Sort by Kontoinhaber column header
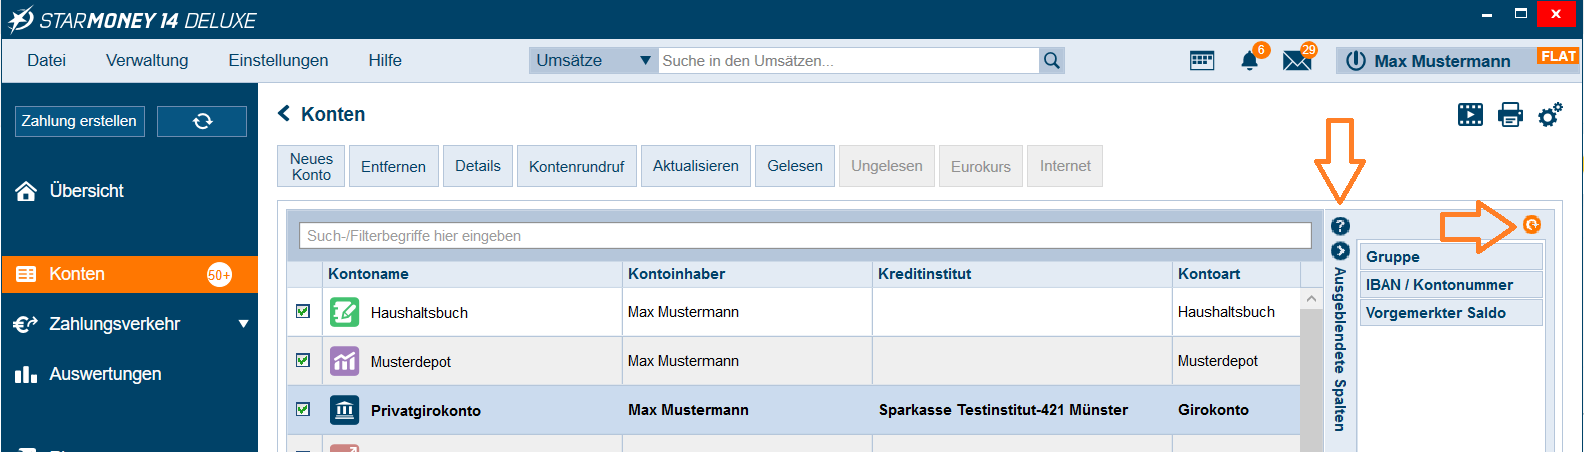 click(748, 274)
